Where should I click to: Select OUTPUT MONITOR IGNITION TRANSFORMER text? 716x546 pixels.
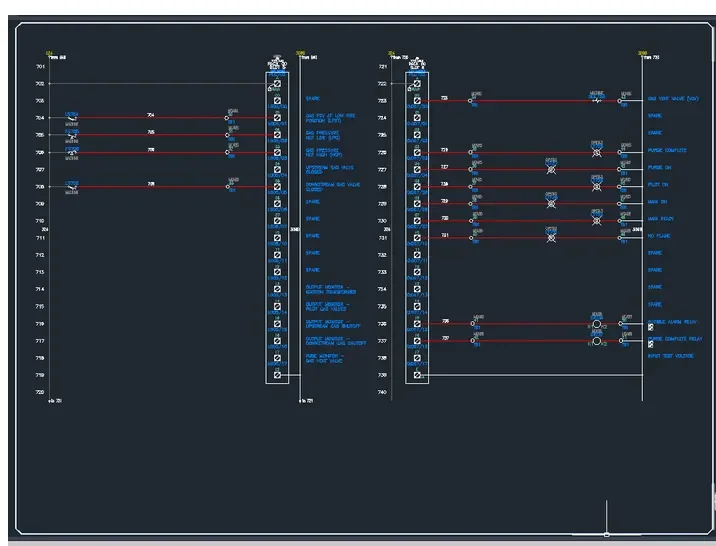tap(331, 289)
